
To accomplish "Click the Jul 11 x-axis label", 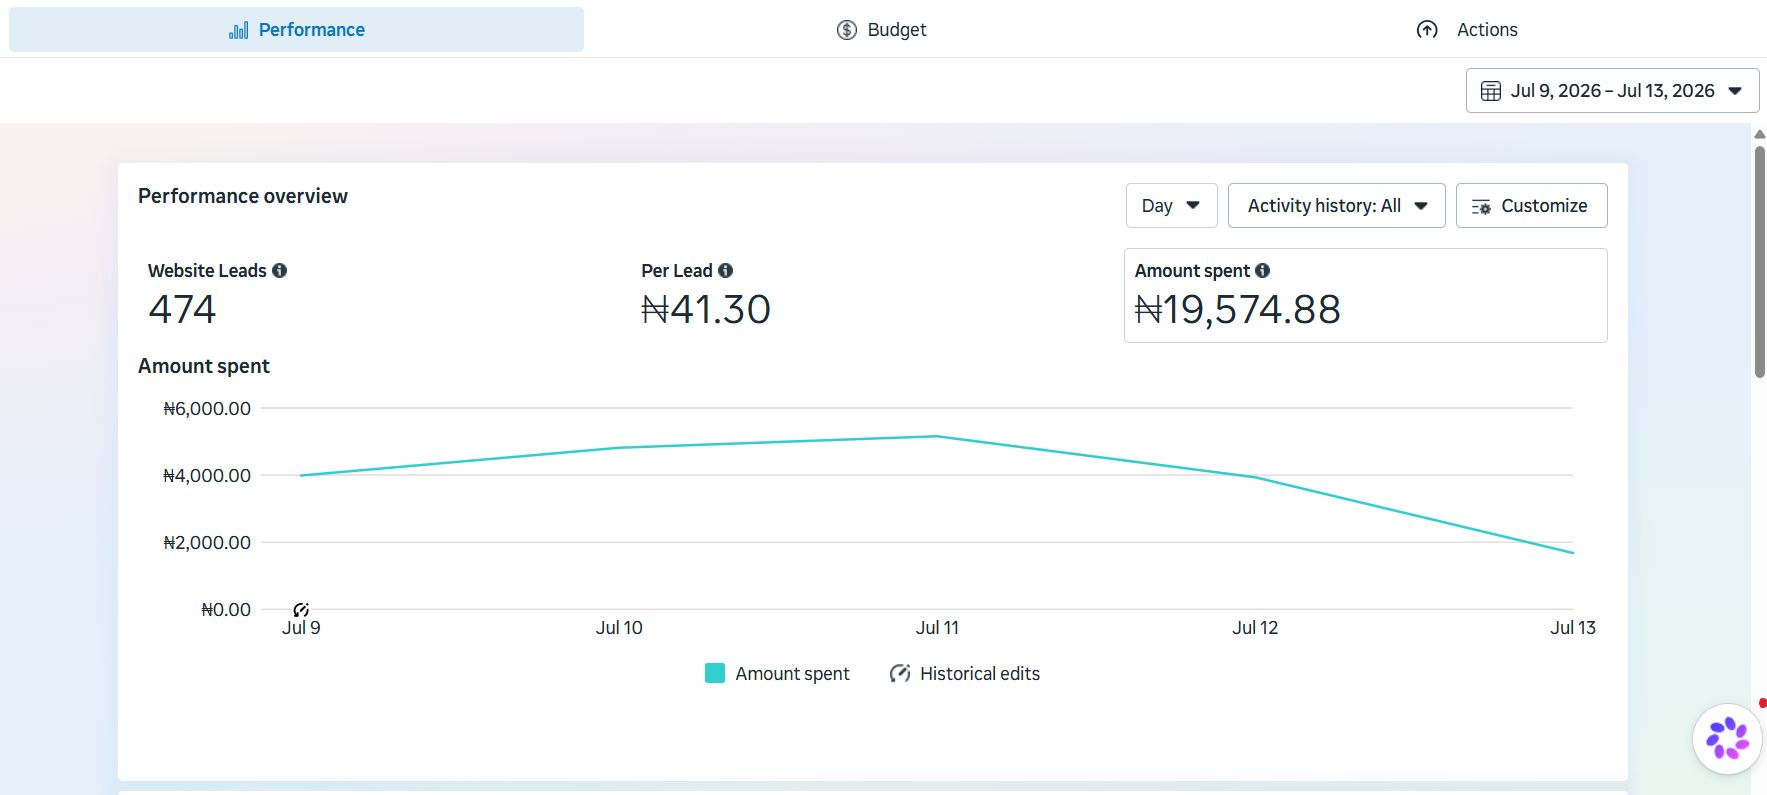I will point(937,628).
